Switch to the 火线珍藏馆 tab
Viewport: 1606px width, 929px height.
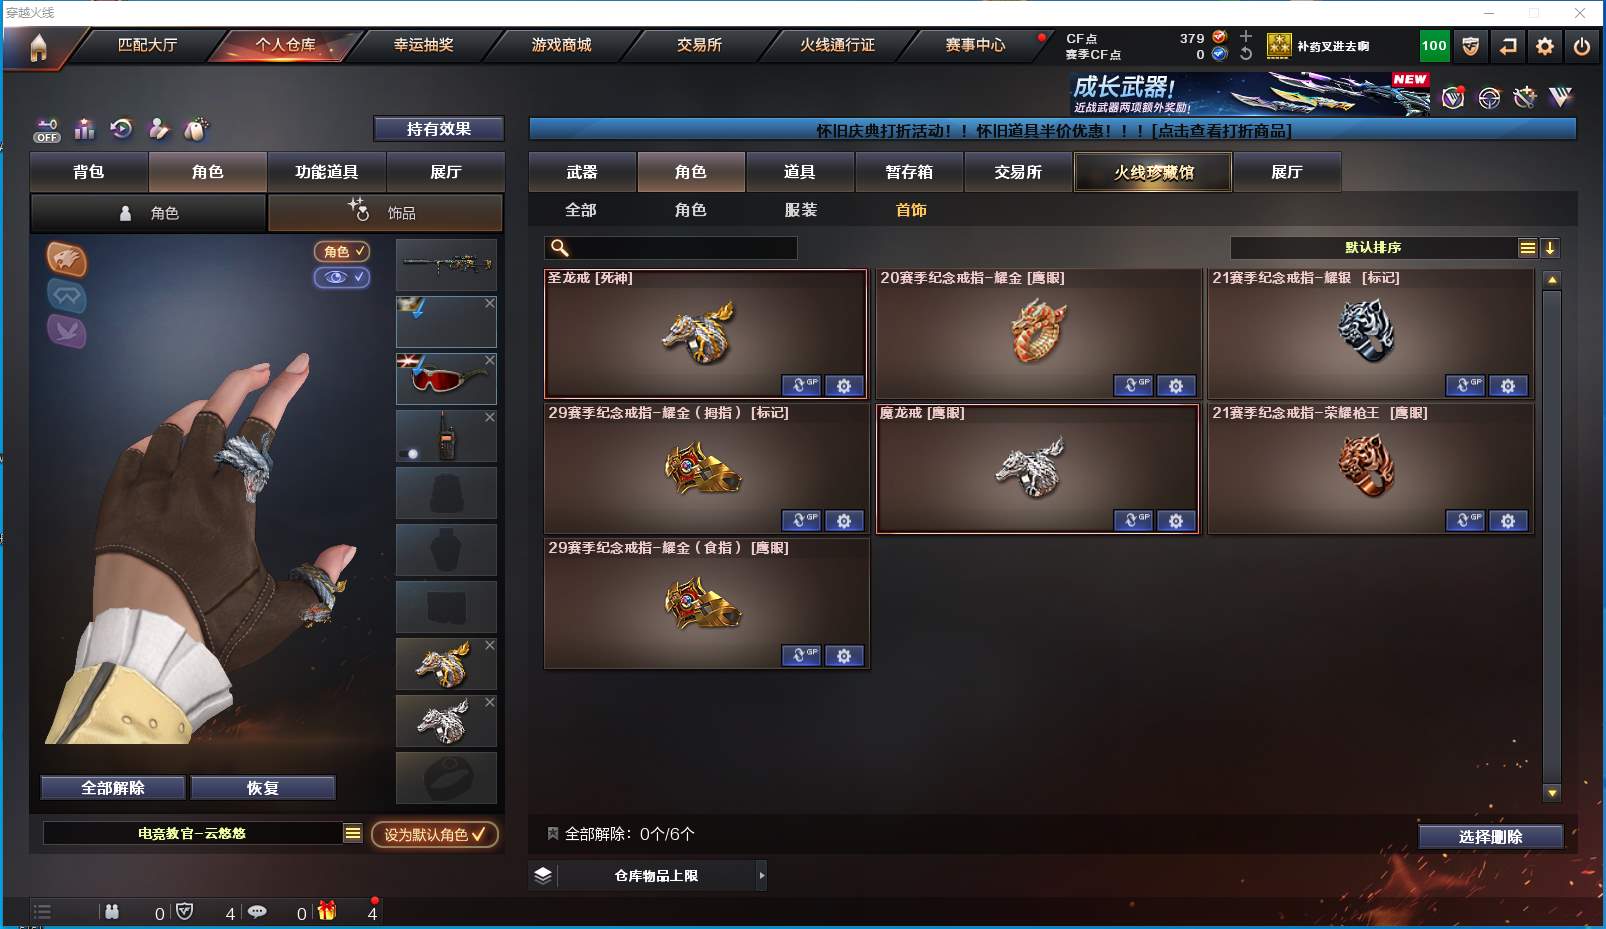pyautogui.click(x=1154, y=172)
